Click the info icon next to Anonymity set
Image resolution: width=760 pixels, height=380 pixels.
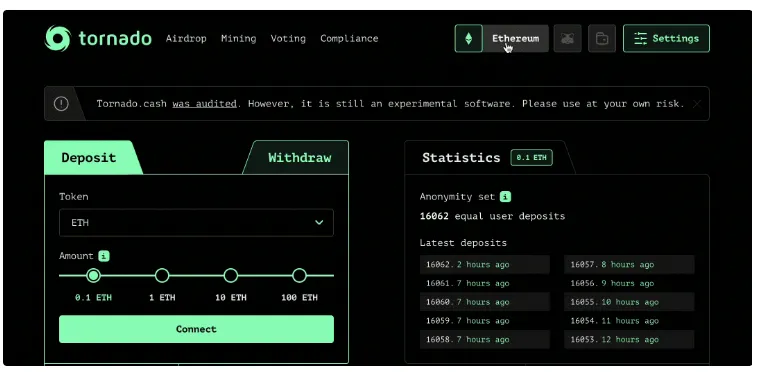[506, 196]
